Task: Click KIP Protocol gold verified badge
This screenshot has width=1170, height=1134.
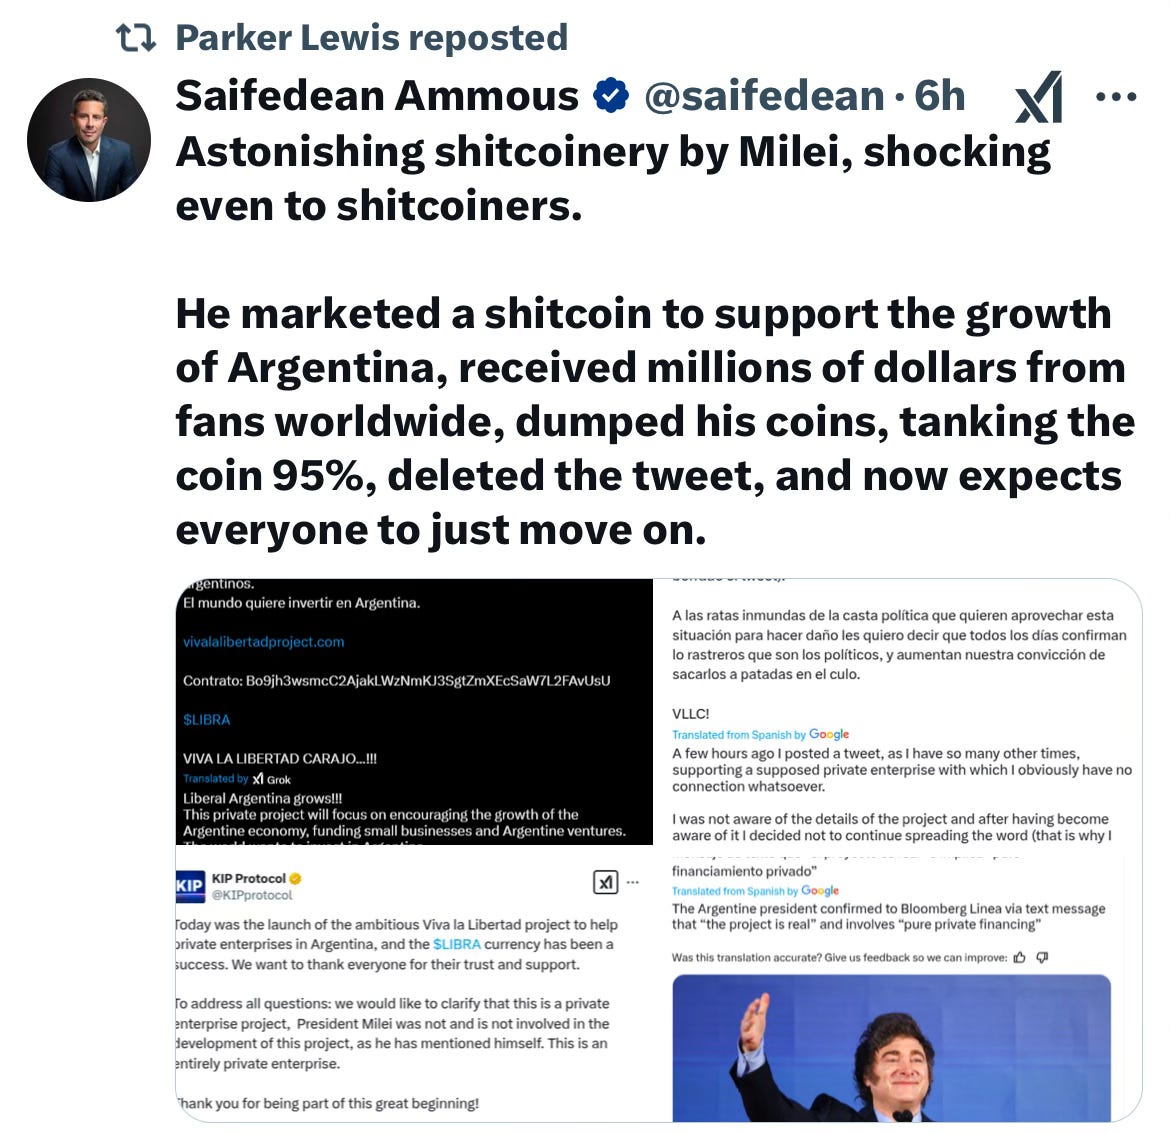Action: [x=295, y=878]
